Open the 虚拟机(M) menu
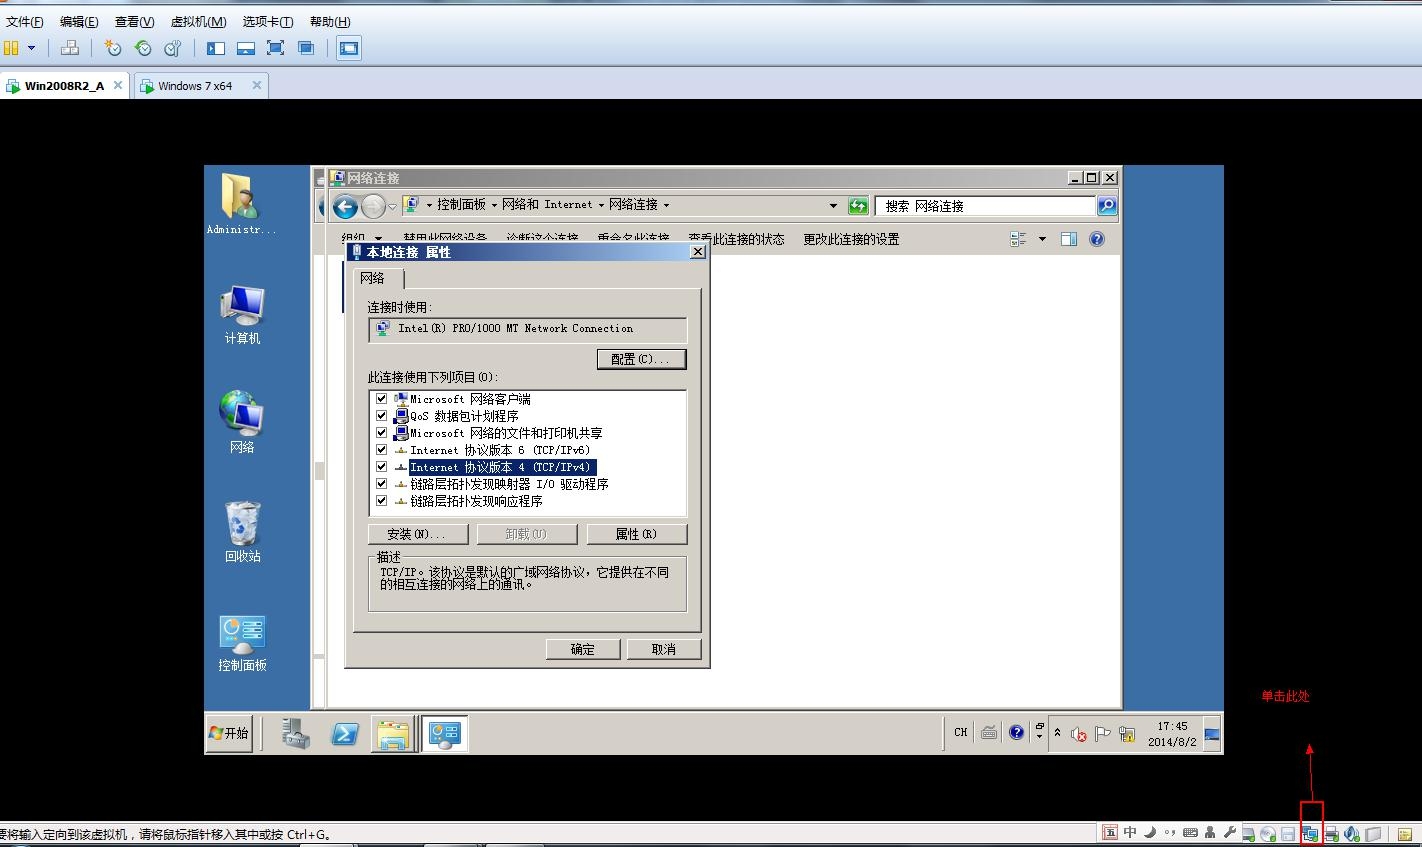The image size is (1422, 847). 198,21
